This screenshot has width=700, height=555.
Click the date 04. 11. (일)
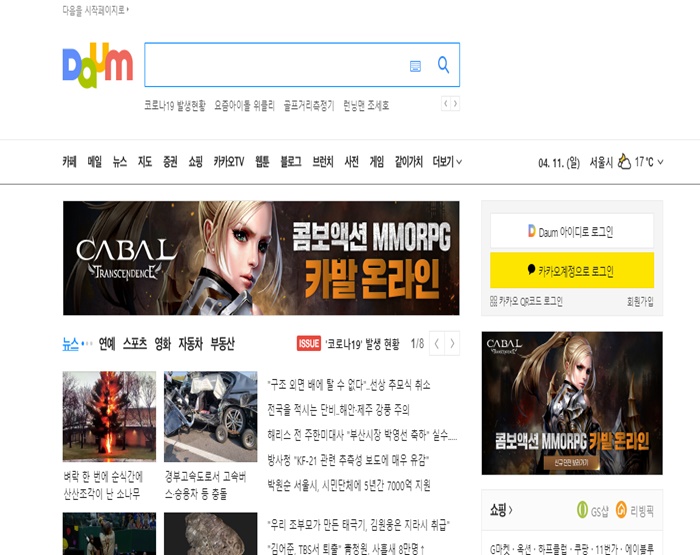click(x=559, y=163)
